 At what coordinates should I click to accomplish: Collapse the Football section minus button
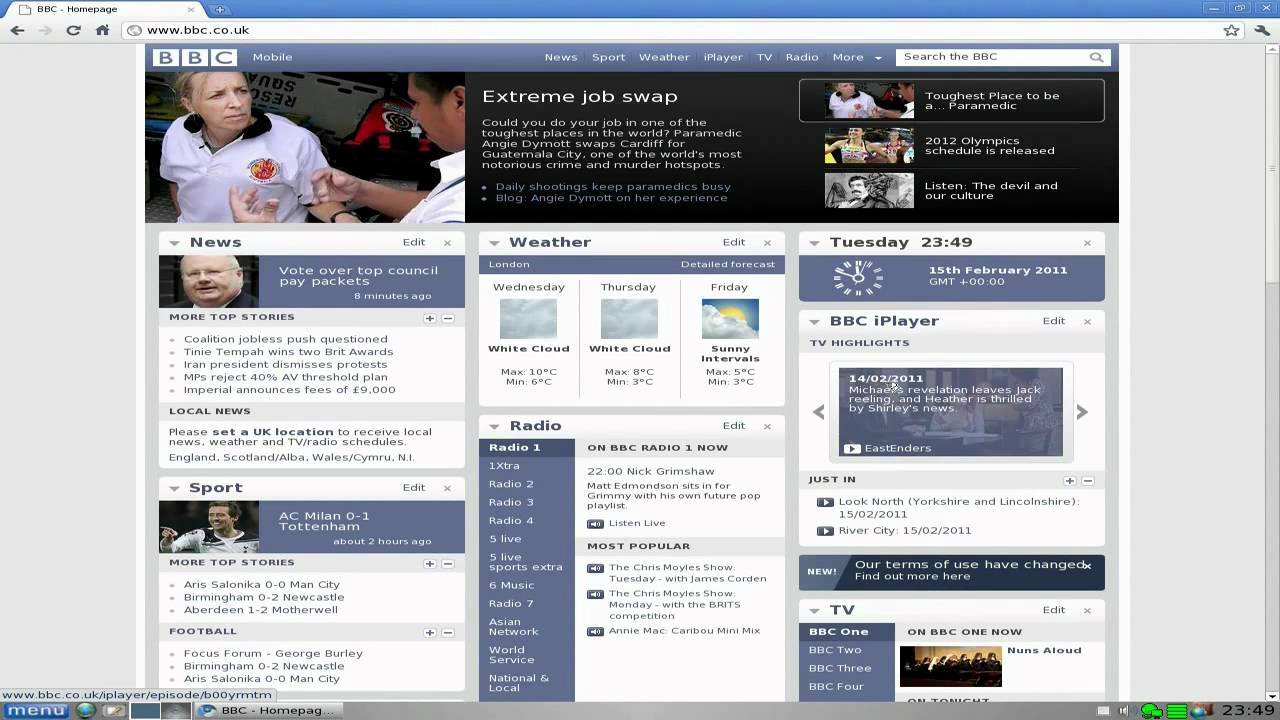(448, 632)
